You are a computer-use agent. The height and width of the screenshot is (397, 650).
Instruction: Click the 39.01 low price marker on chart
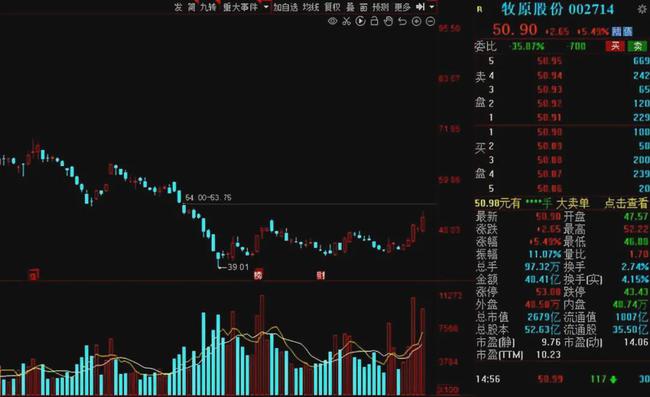(238, 267)
